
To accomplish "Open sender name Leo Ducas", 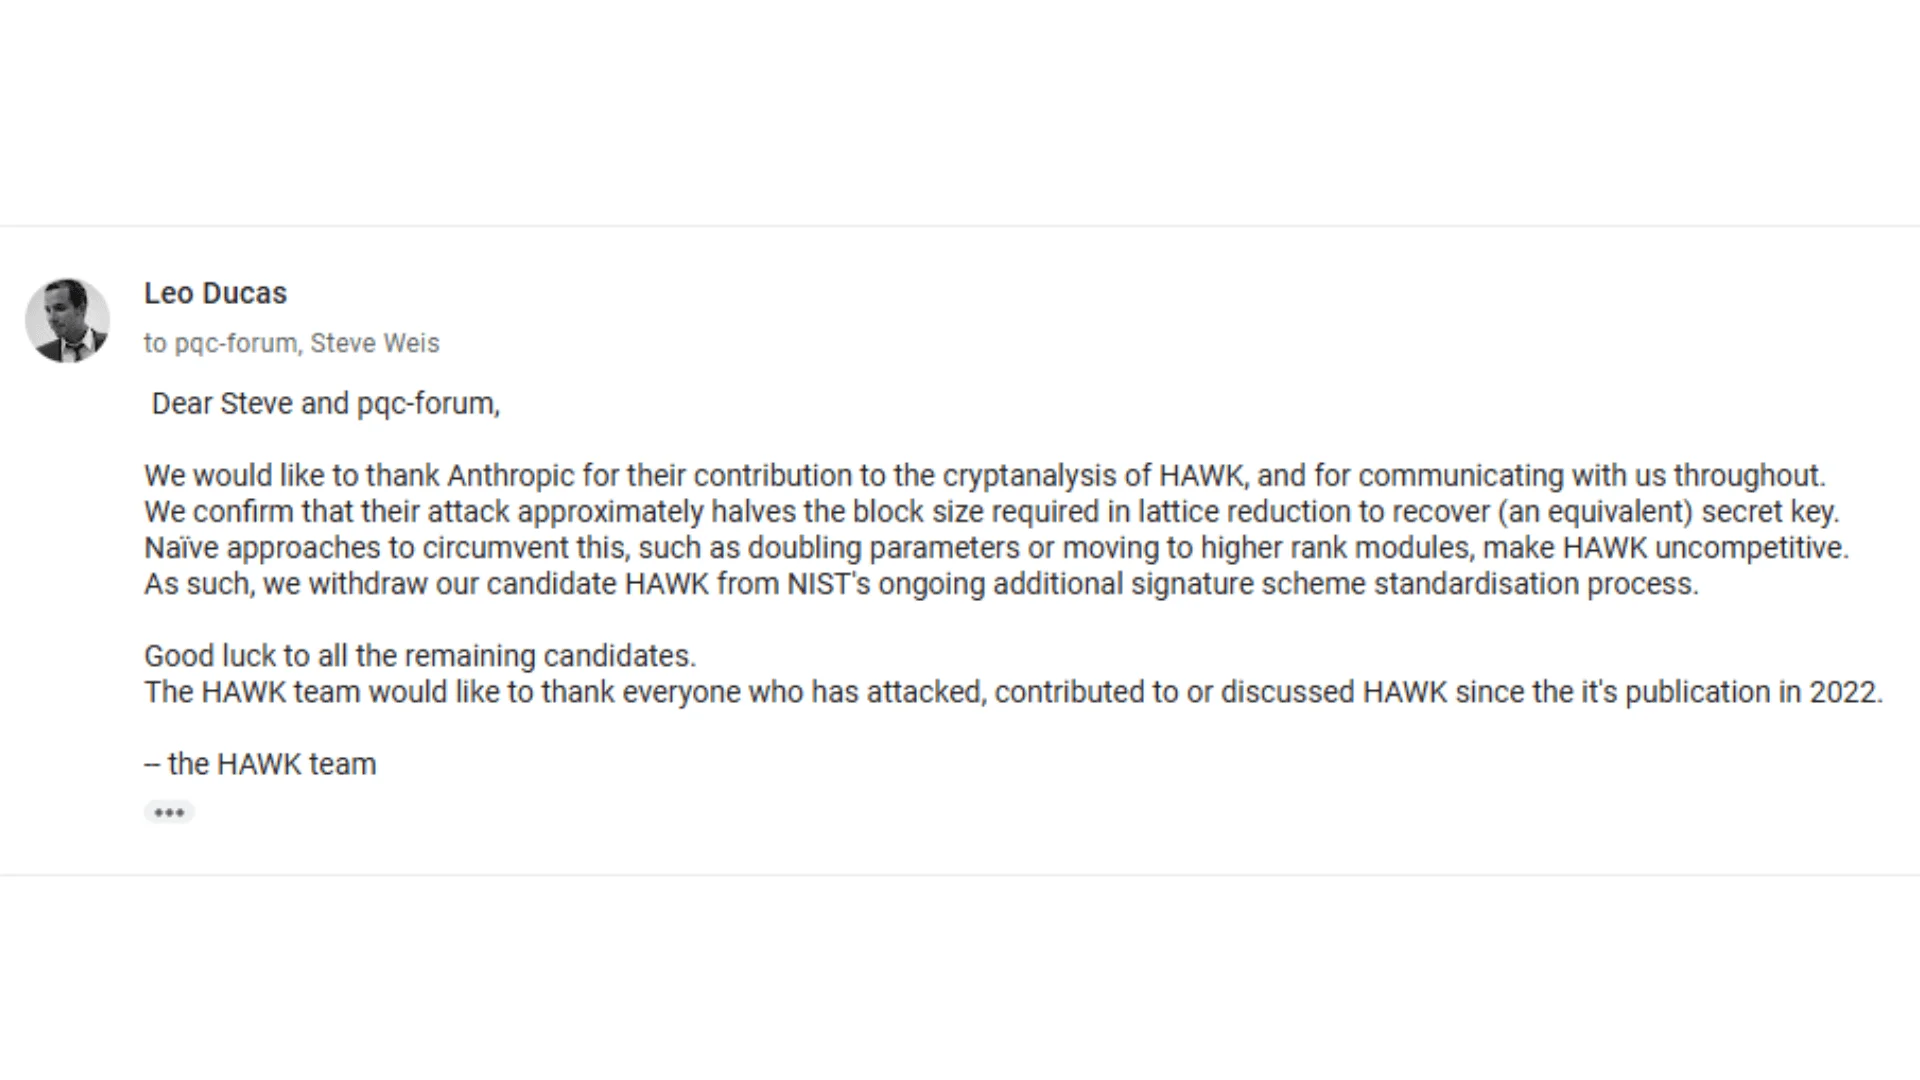I will coord(215,293).
